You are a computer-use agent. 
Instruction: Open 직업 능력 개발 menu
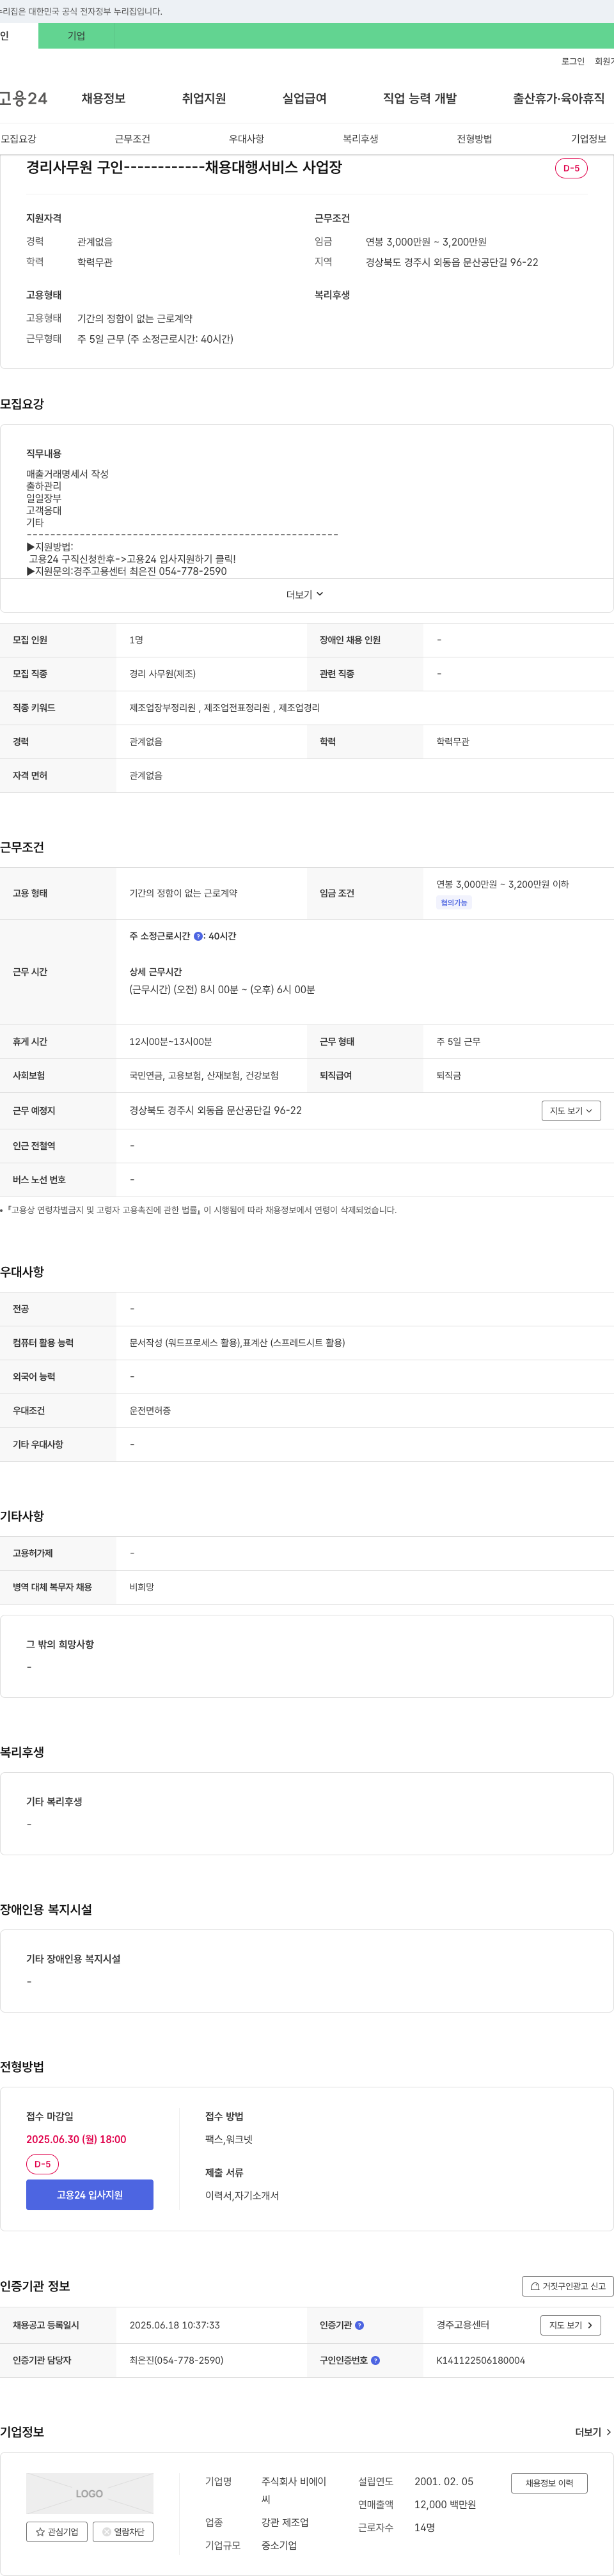(x=420, y=98)
